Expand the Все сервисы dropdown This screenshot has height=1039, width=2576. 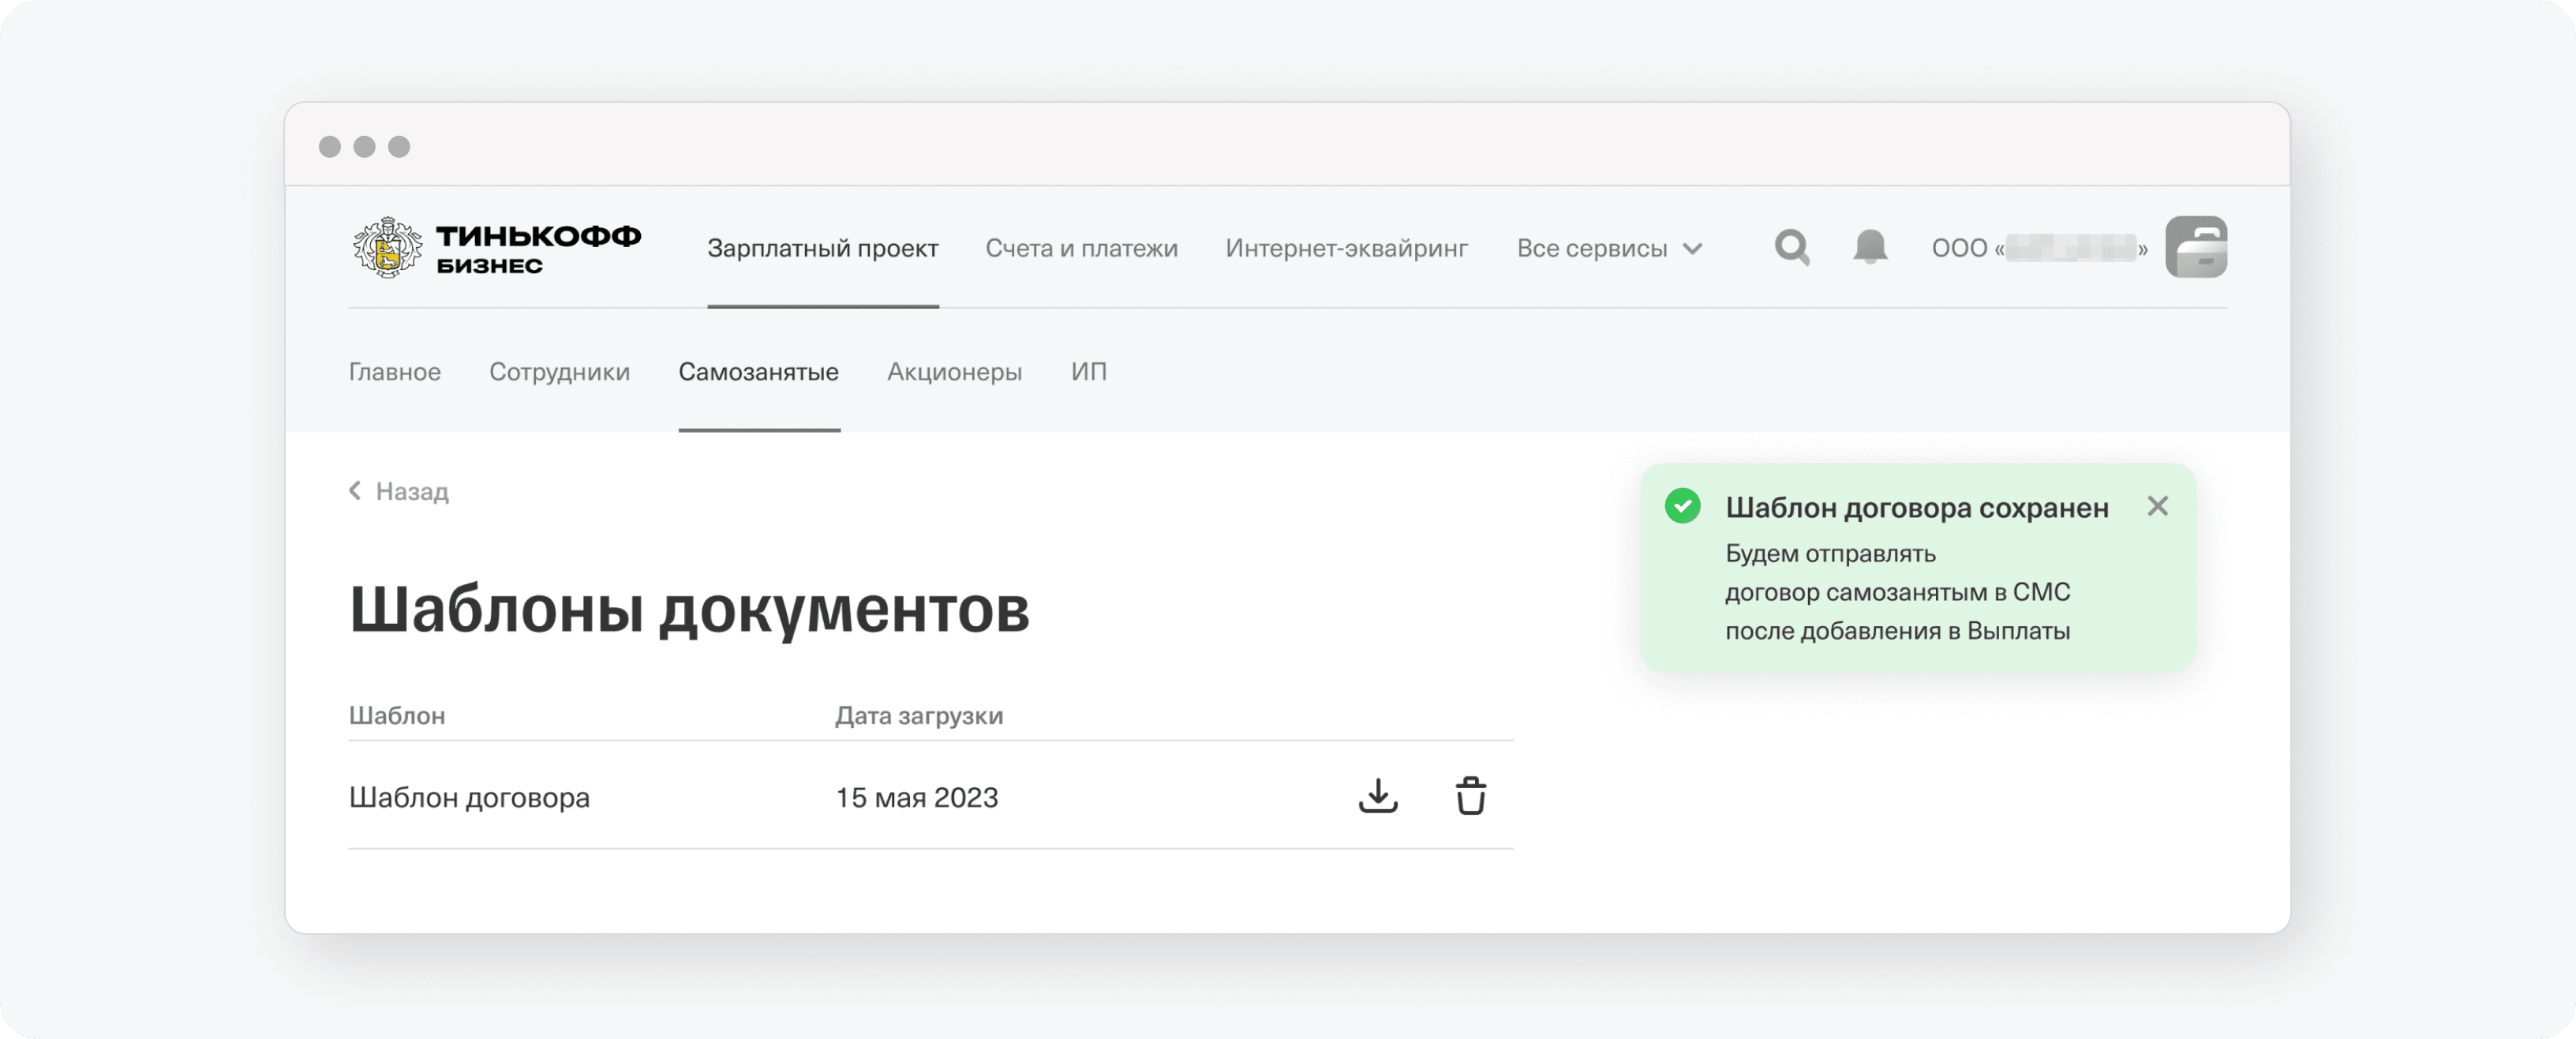pyautogui.click(x=1608, y=248)
